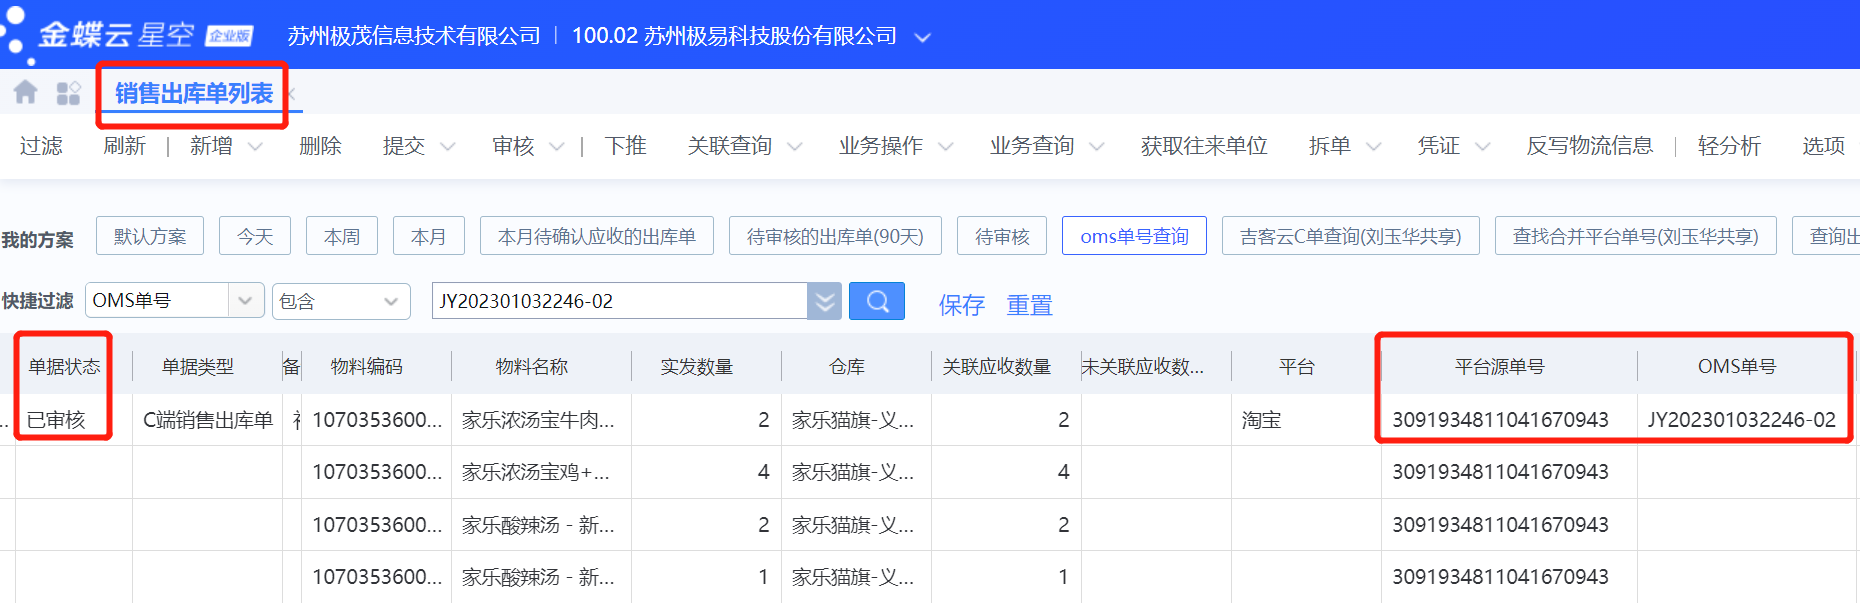Expand the 新增 dropdown arrow

[255, 147]
